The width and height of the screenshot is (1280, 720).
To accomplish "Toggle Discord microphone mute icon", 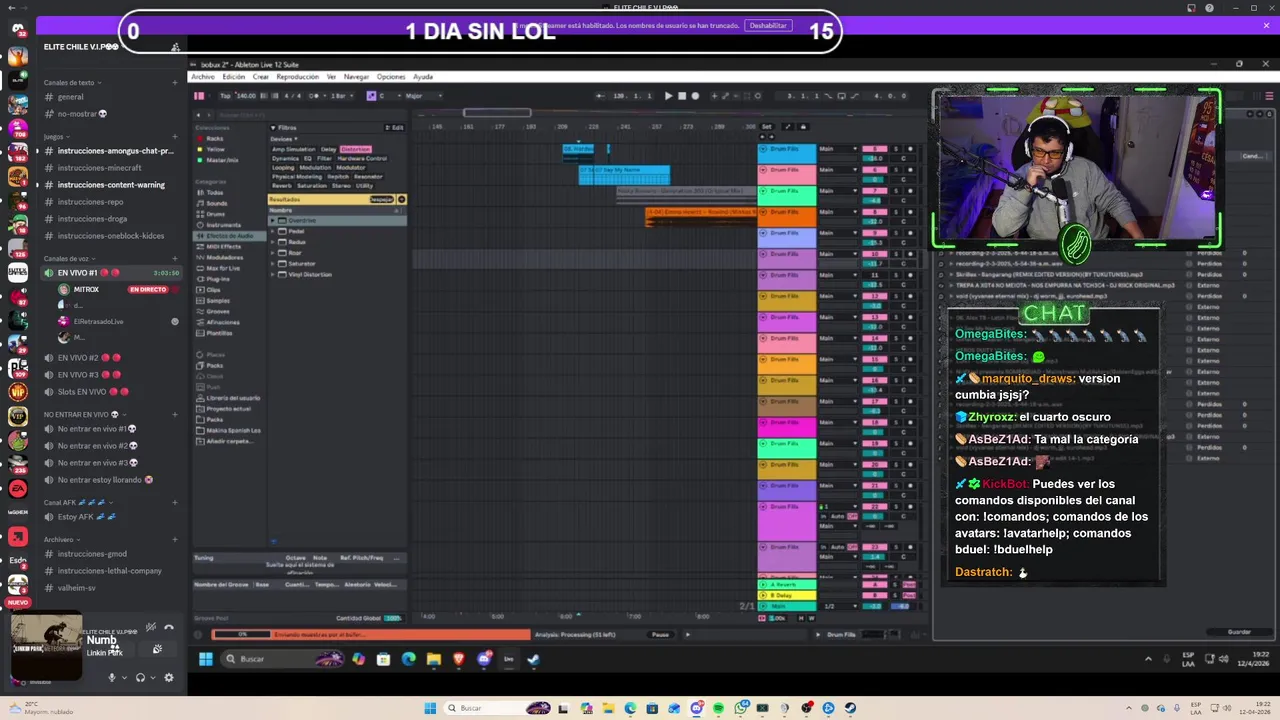I will [112, 678].
